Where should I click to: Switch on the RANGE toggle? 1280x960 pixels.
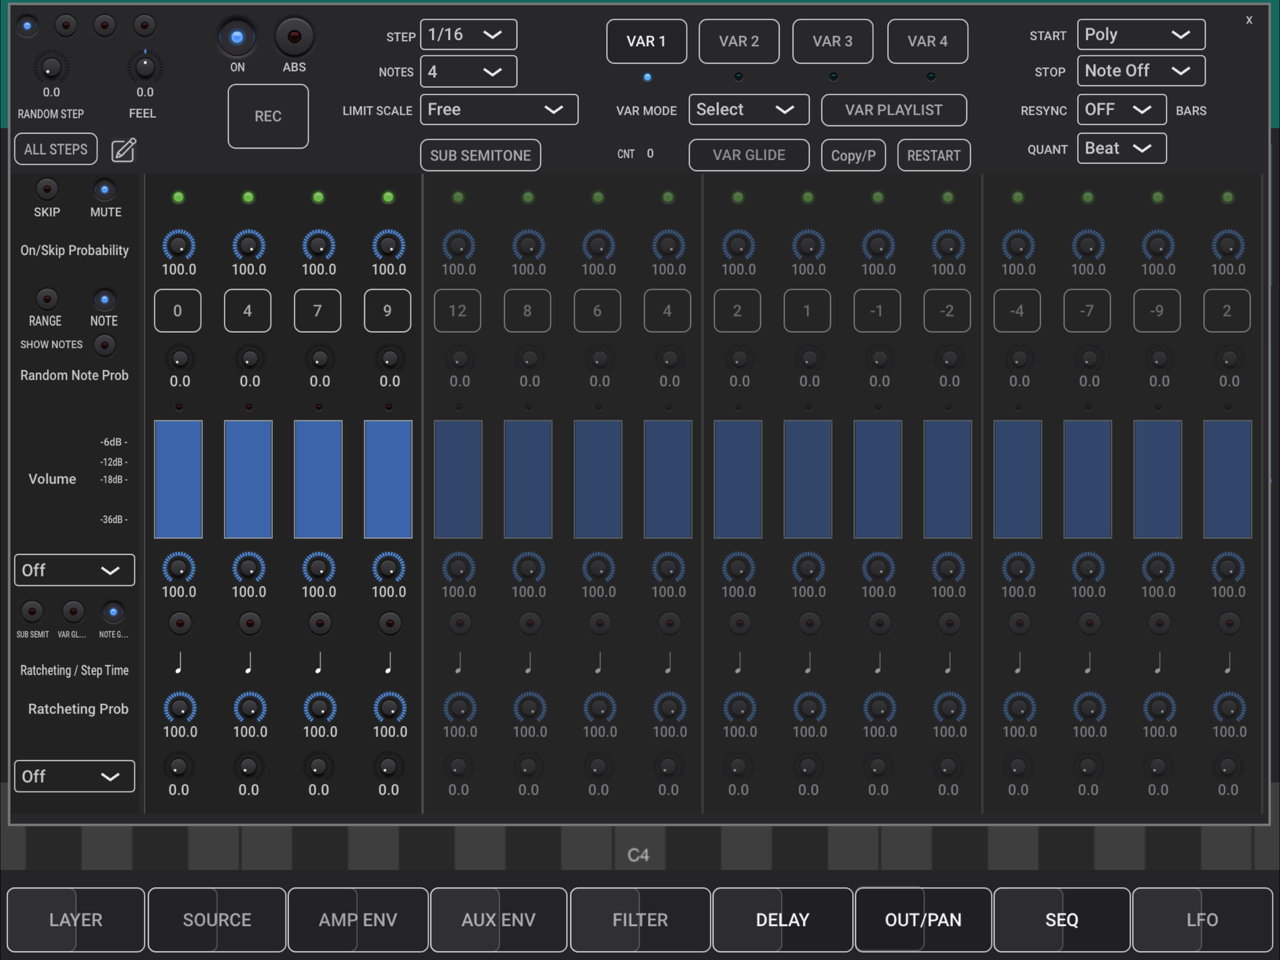click(46, 299)
